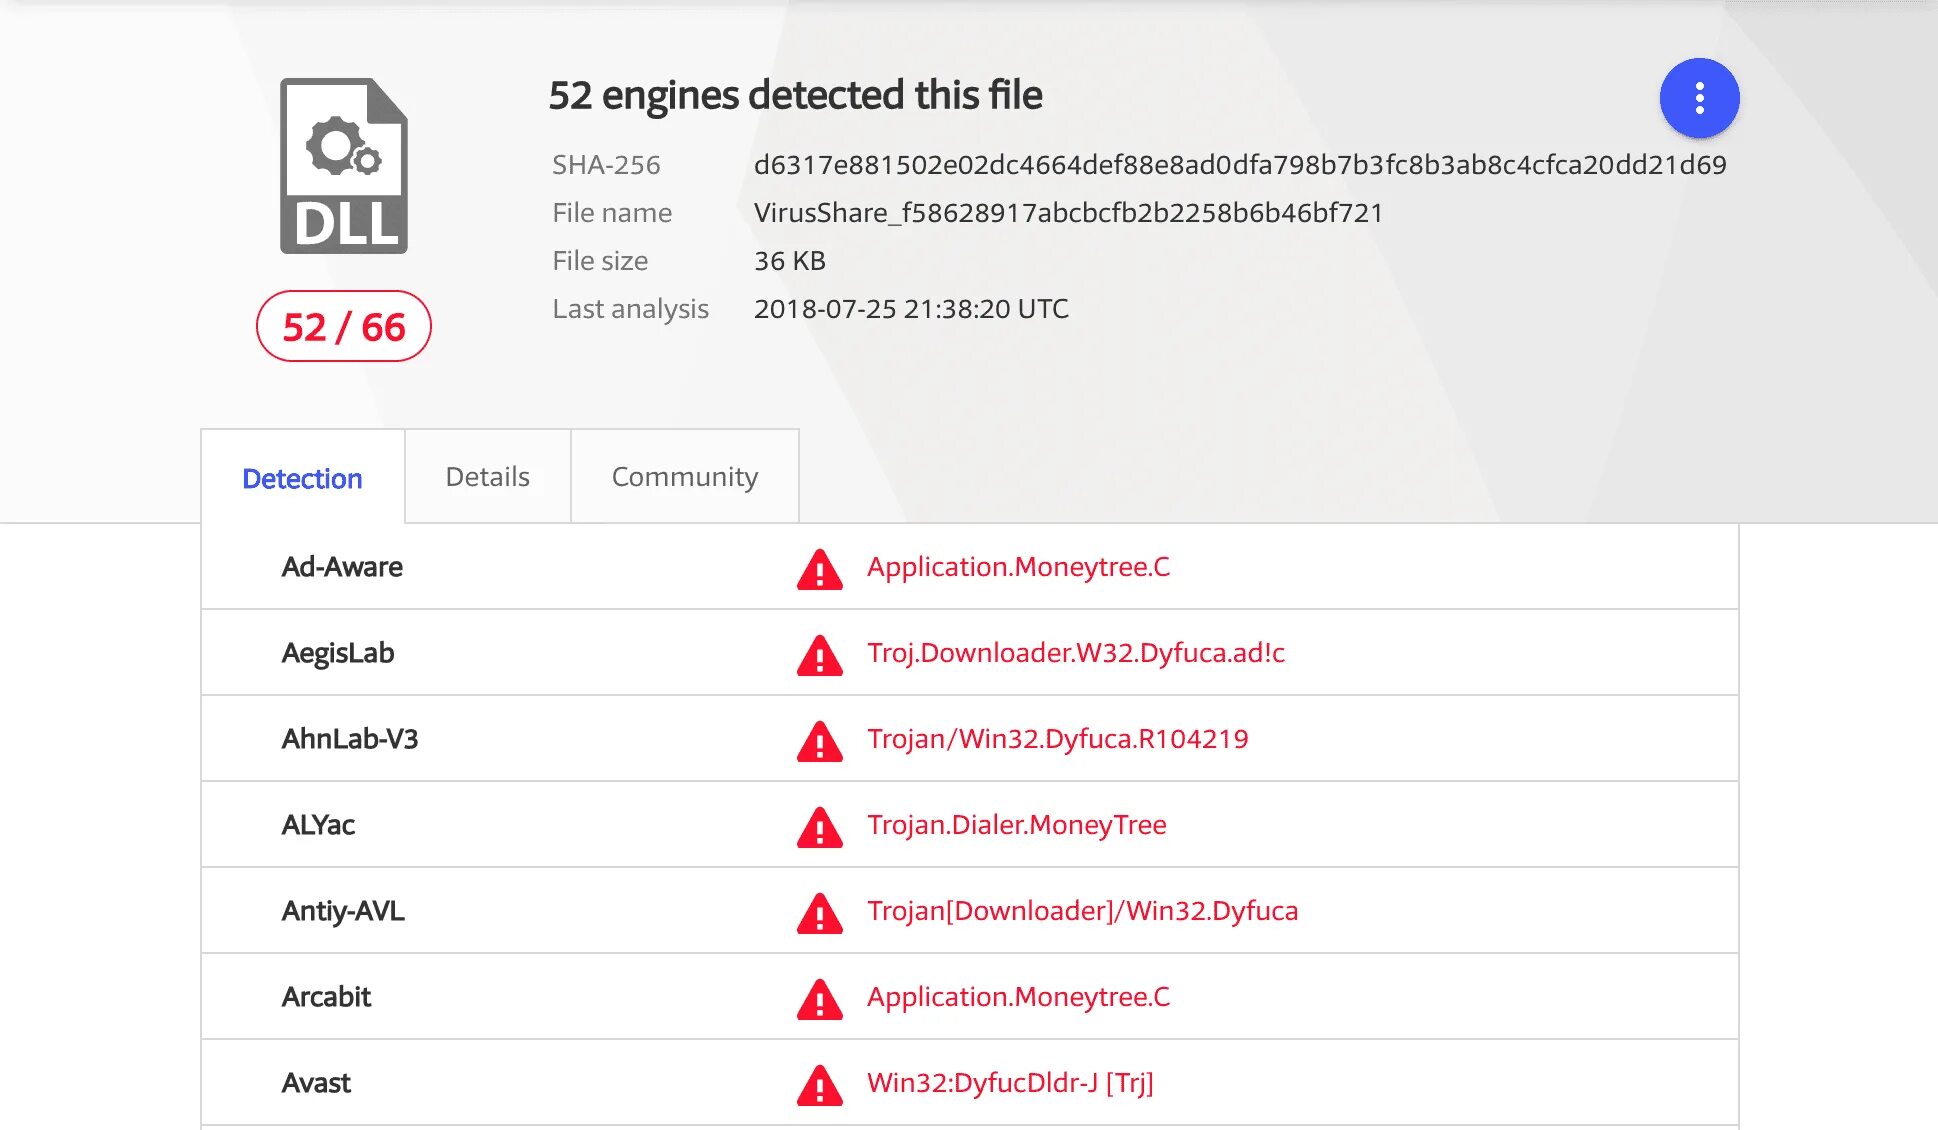1938x1130 pixels.
Task: Click warning icon in the AhnLab-V3 row
Action: pos(819,741)
